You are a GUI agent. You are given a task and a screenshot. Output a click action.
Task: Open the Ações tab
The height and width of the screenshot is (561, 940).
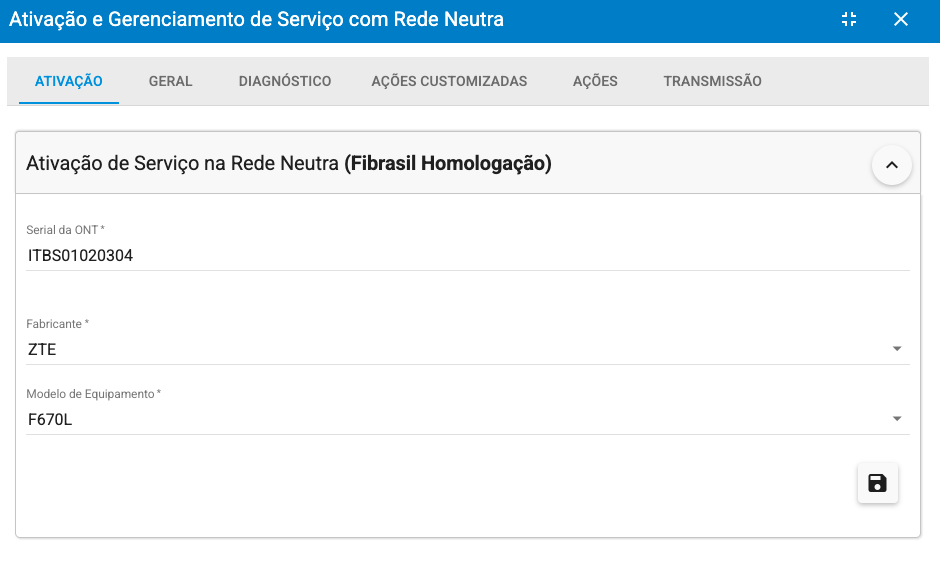point(595,81)
